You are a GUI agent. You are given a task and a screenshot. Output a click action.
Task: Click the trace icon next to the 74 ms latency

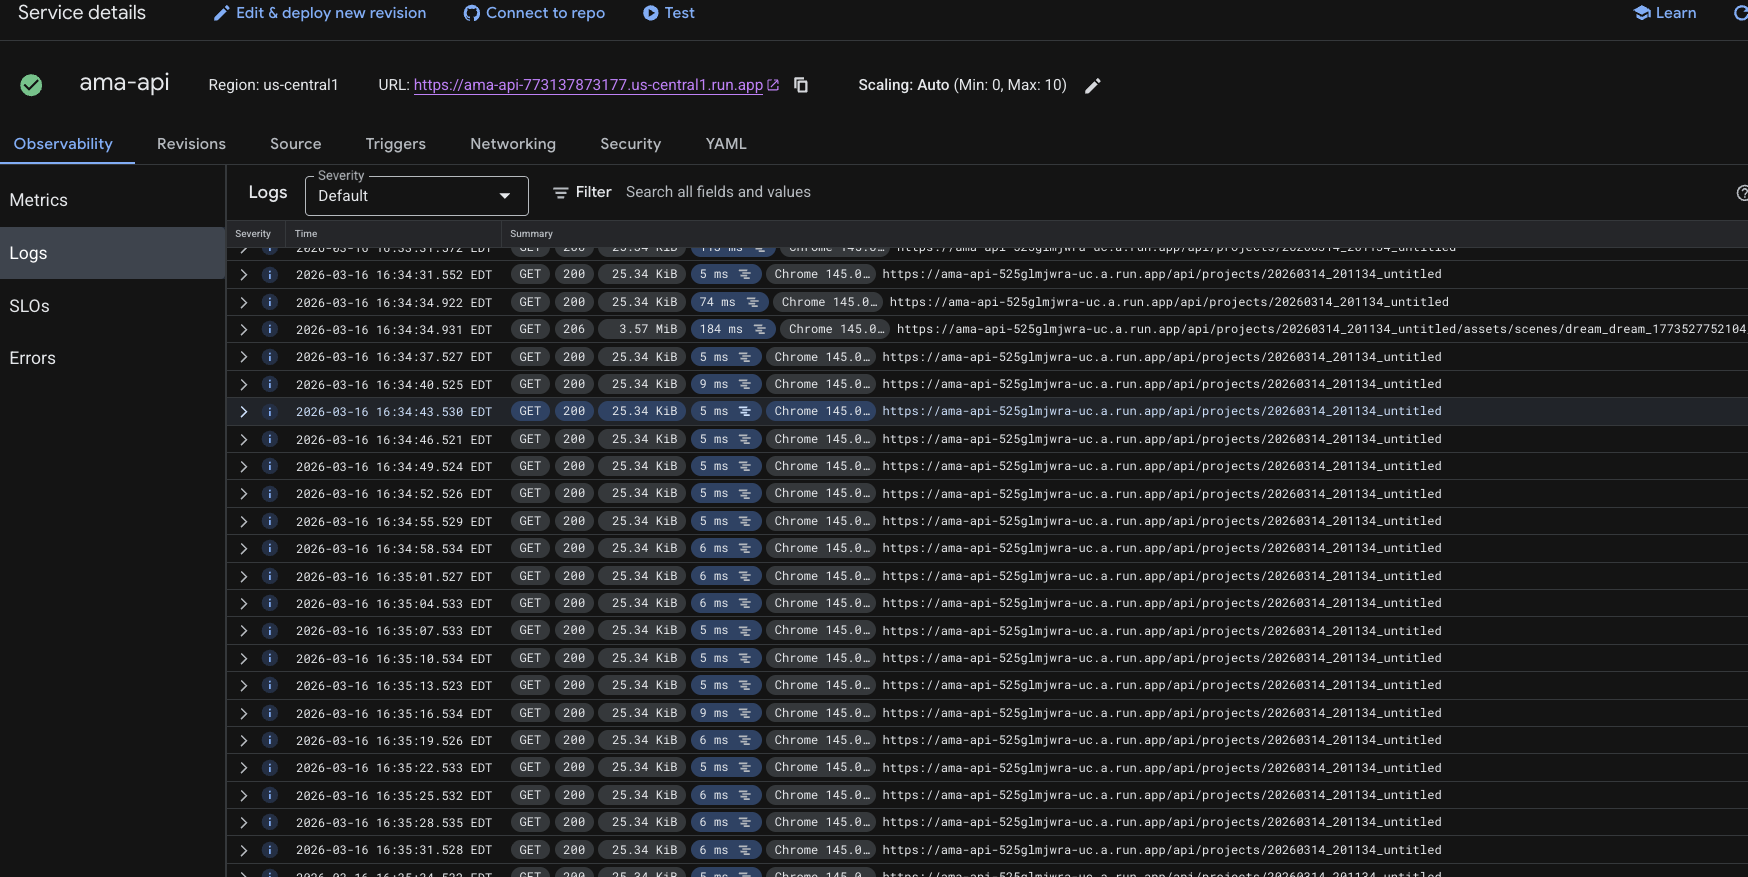tap(753, 302)
